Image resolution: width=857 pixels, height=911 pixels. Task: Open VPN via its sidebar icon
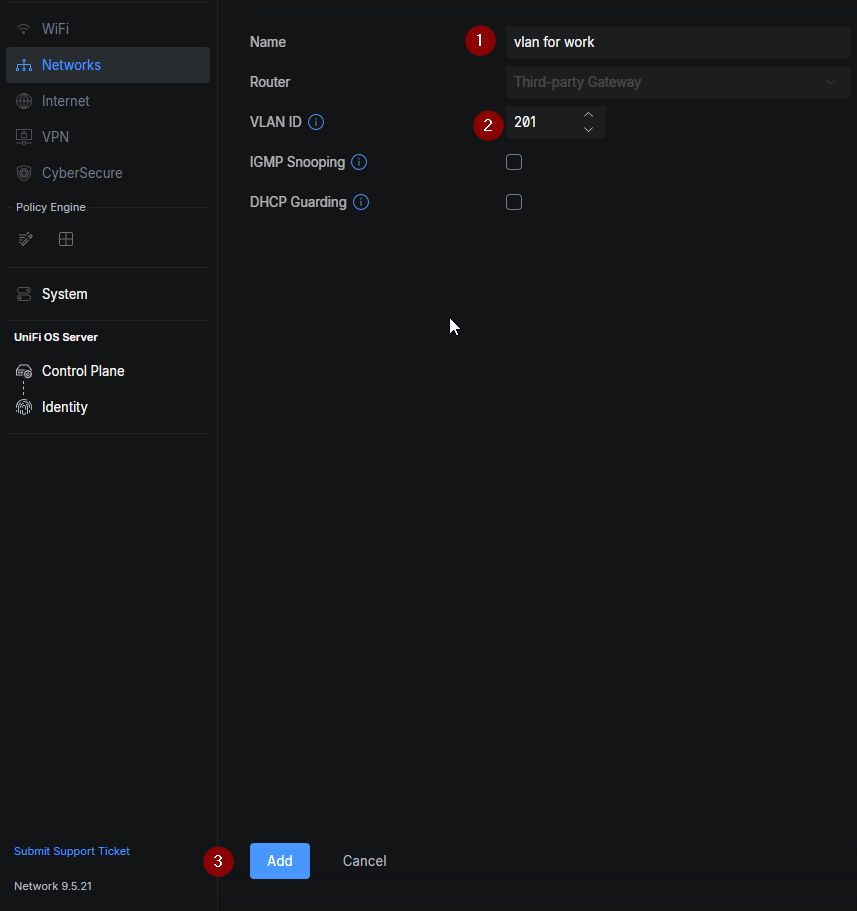click(24, 137)
